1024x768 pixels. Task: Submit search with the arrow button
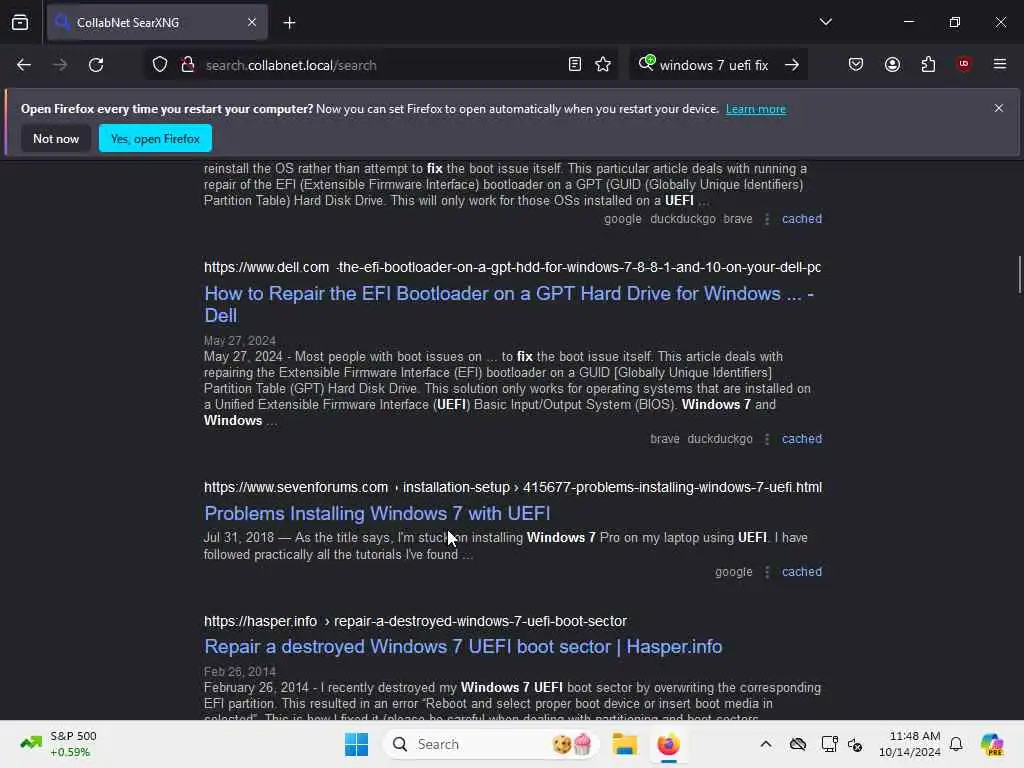[x=792, y=65]
